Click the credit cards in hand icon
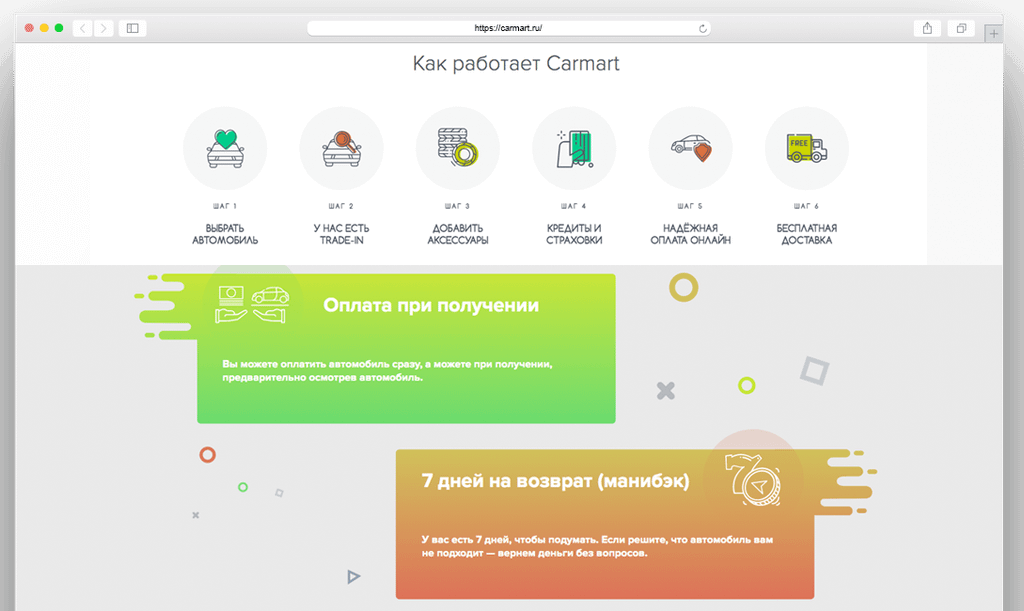1024x611 pixels. 574,148
